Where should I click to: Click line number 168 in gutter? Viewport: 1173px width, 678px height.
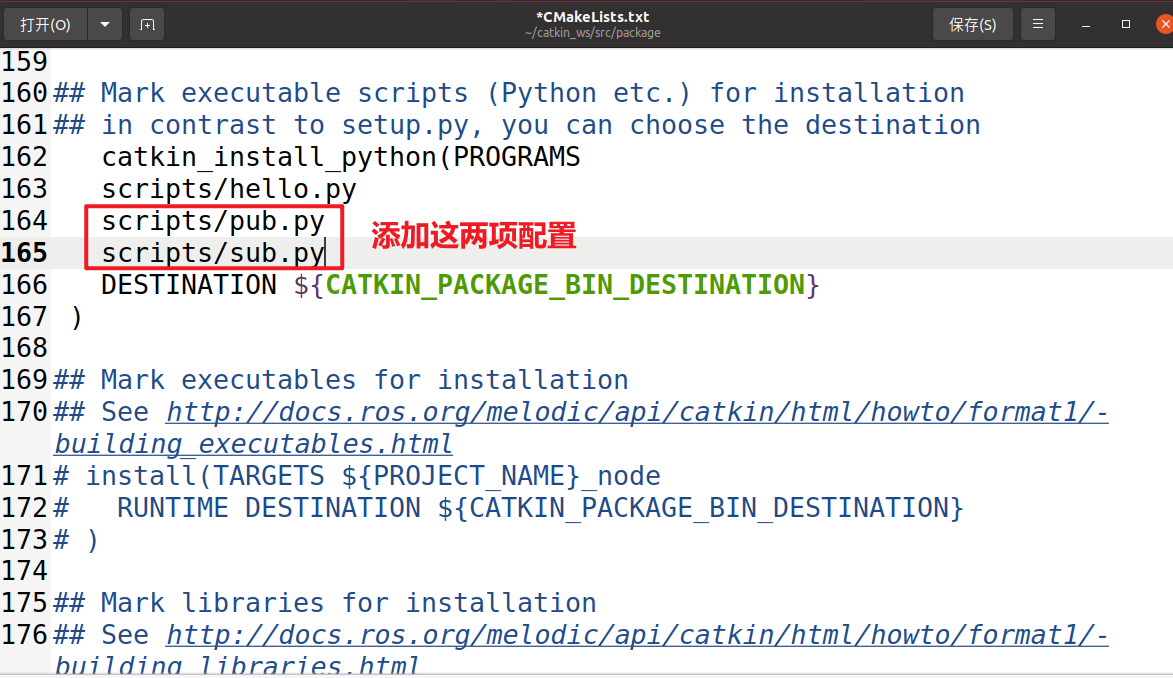pyautogui.click(x=25, y=348)
